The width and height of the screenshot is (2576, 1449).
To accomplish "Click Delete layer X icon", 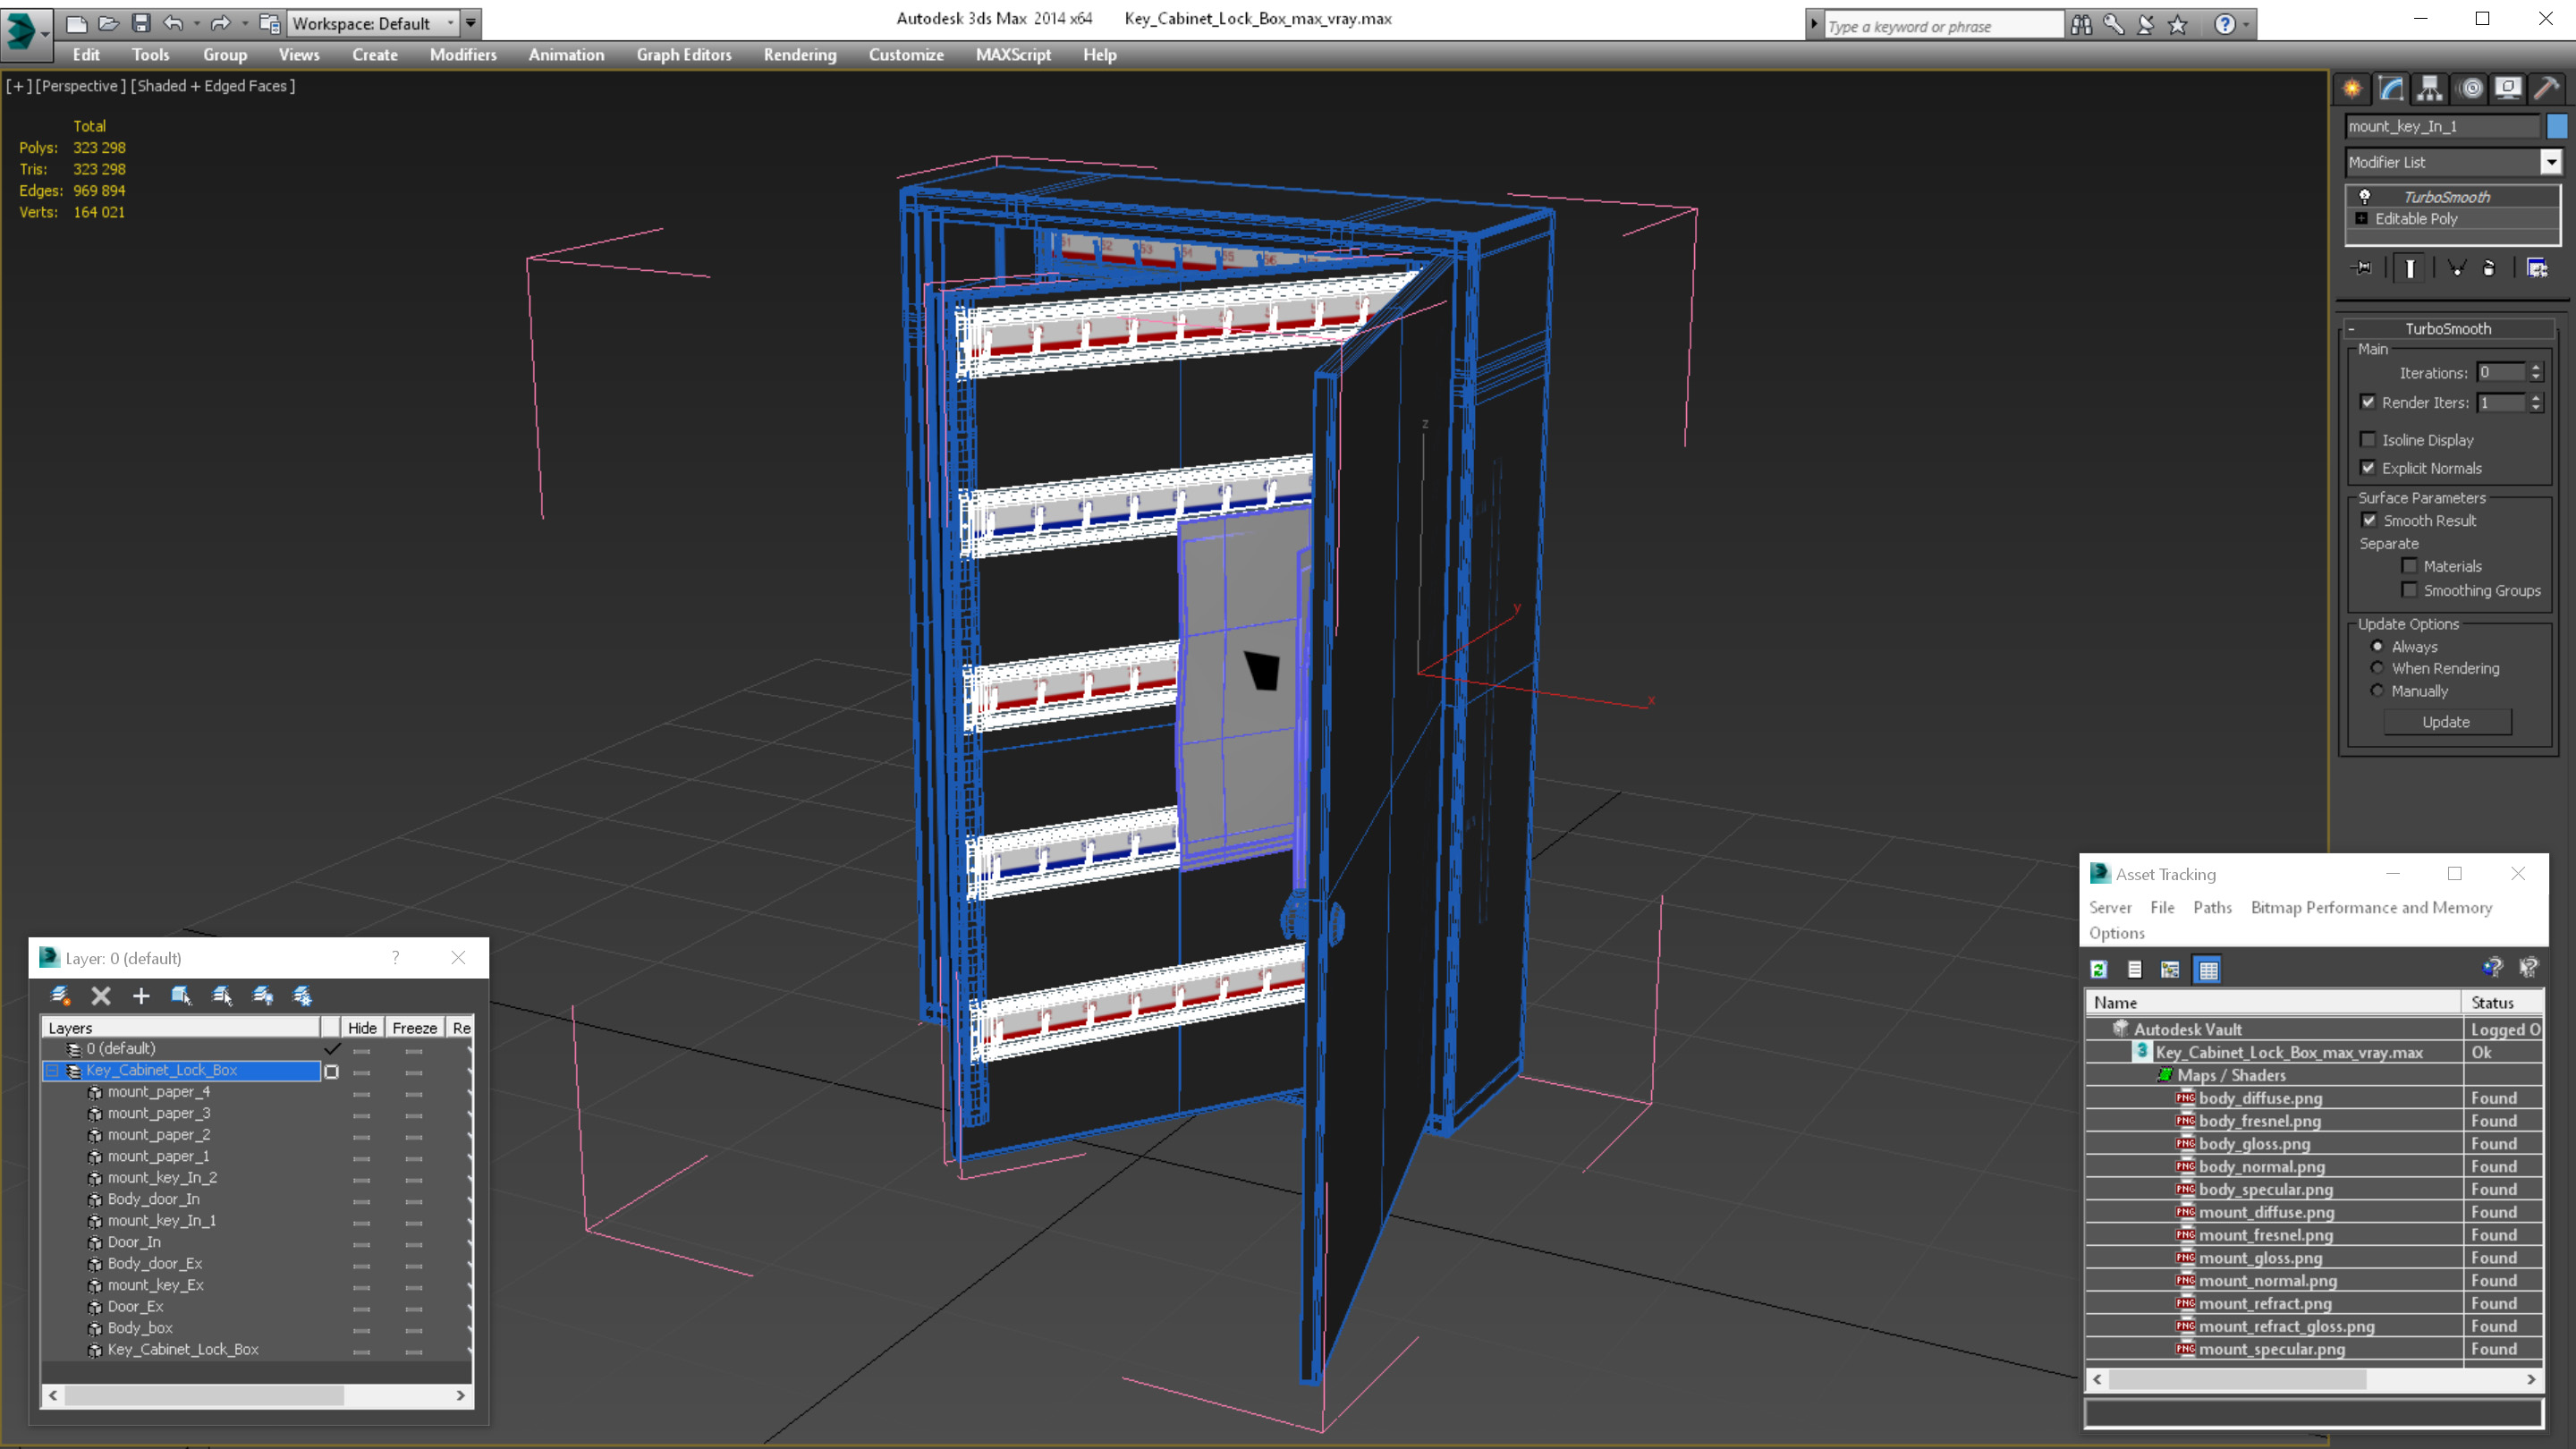I will pos(101,995).
